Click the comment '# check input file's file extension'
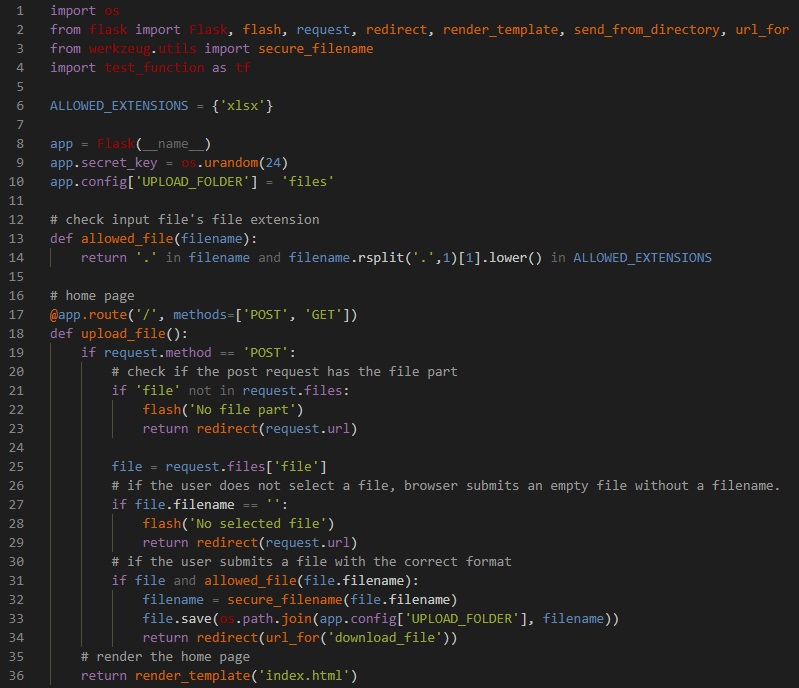799x688 pixels. [185, 220]
